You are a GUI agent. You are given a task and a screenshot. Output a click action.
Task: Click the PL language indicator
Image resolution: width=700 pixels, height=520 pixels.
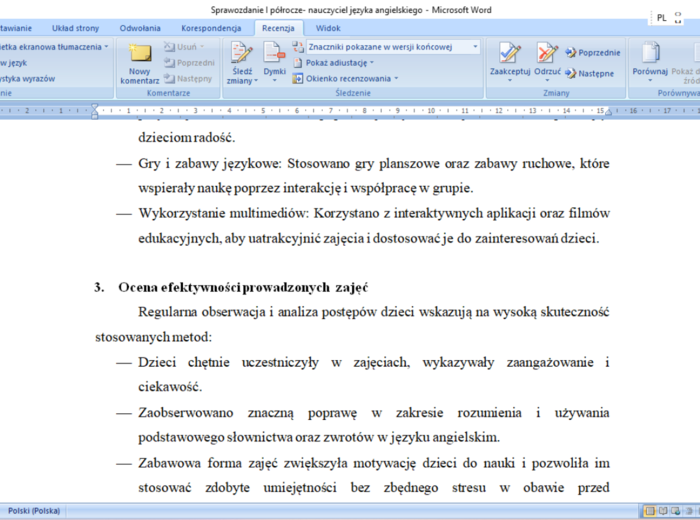pyautogui.click(x=662, y=18)
